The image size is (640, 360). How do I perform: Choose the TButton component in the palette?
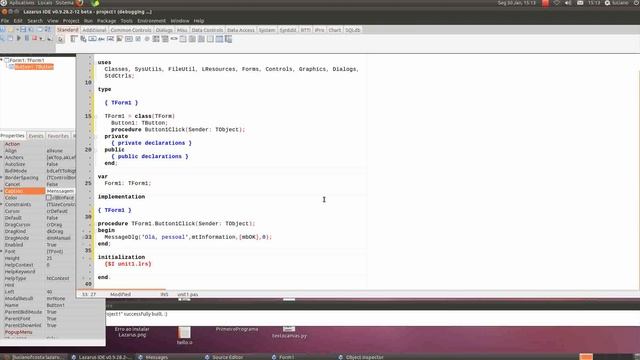[92, 39]
